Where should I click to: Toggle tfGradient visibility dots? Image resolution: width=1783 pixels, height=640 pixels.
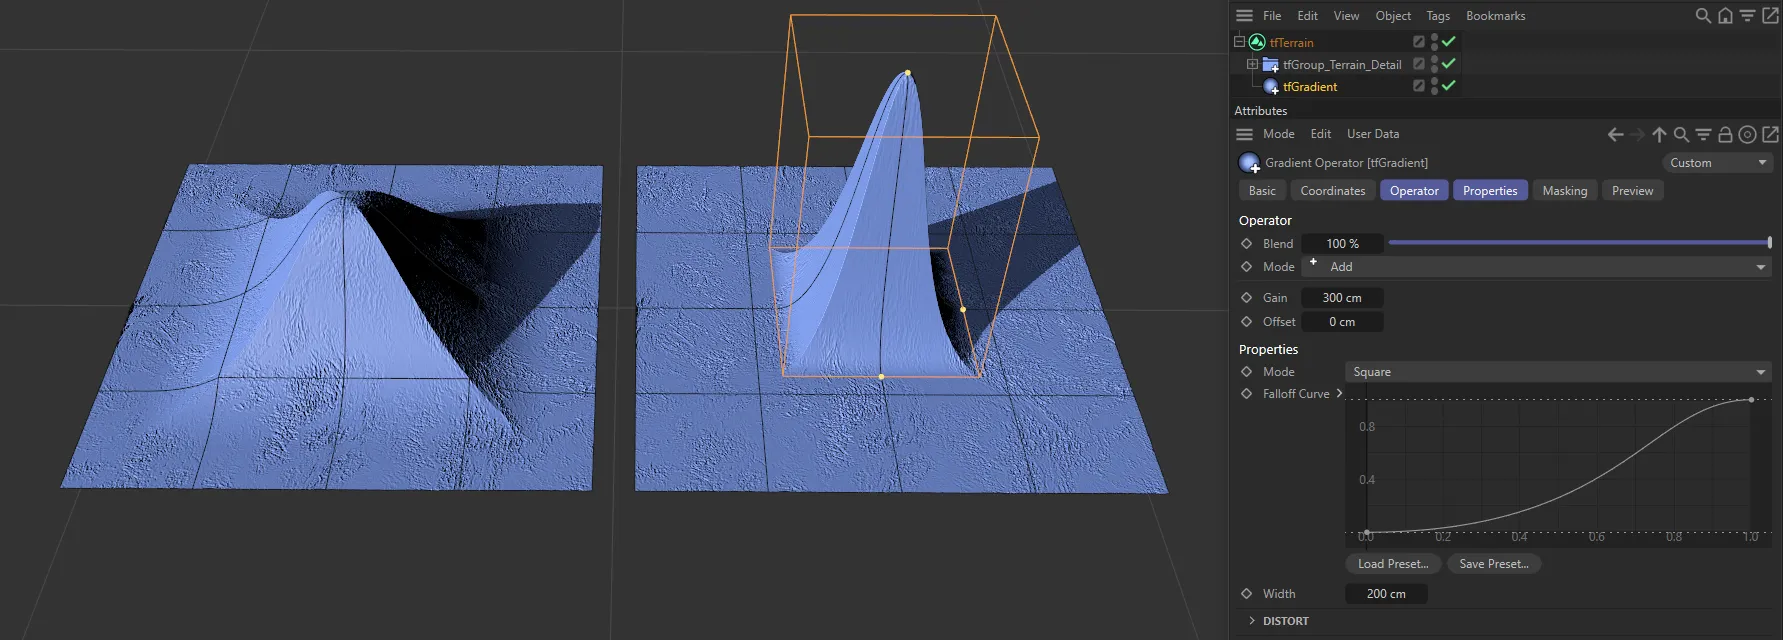1434,86
